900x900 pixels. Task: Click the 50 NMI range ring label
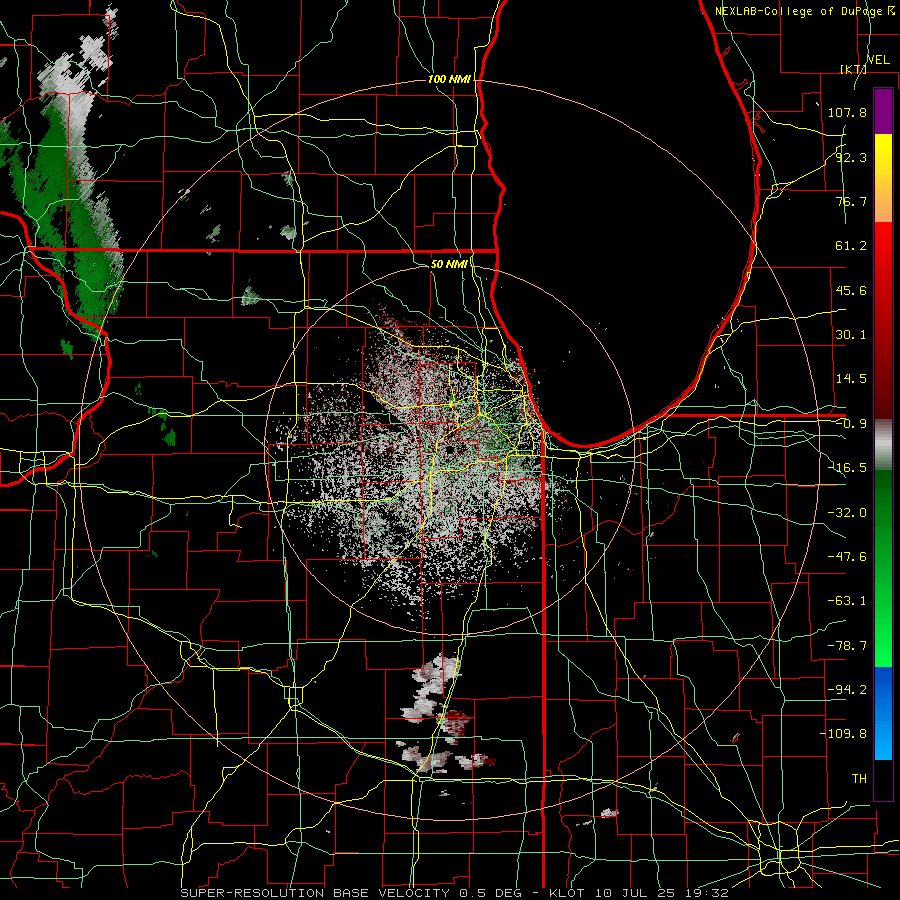[449, 264]
